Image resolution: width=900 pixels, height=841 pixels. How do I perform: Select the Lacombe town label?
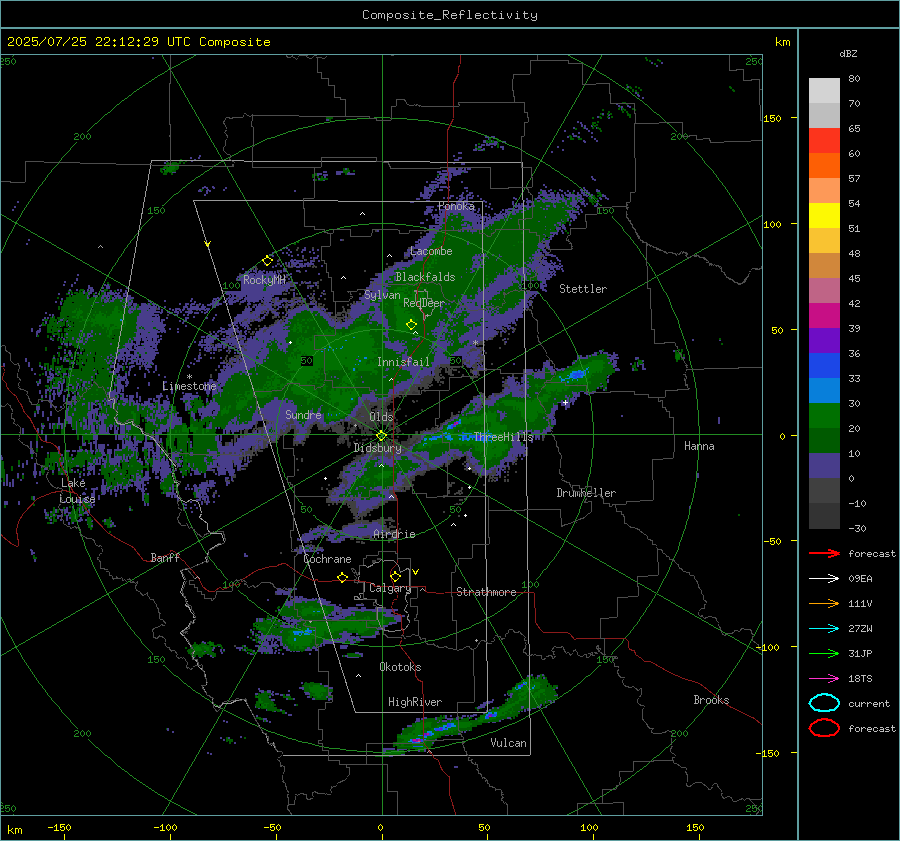click(x=431, y=251)
